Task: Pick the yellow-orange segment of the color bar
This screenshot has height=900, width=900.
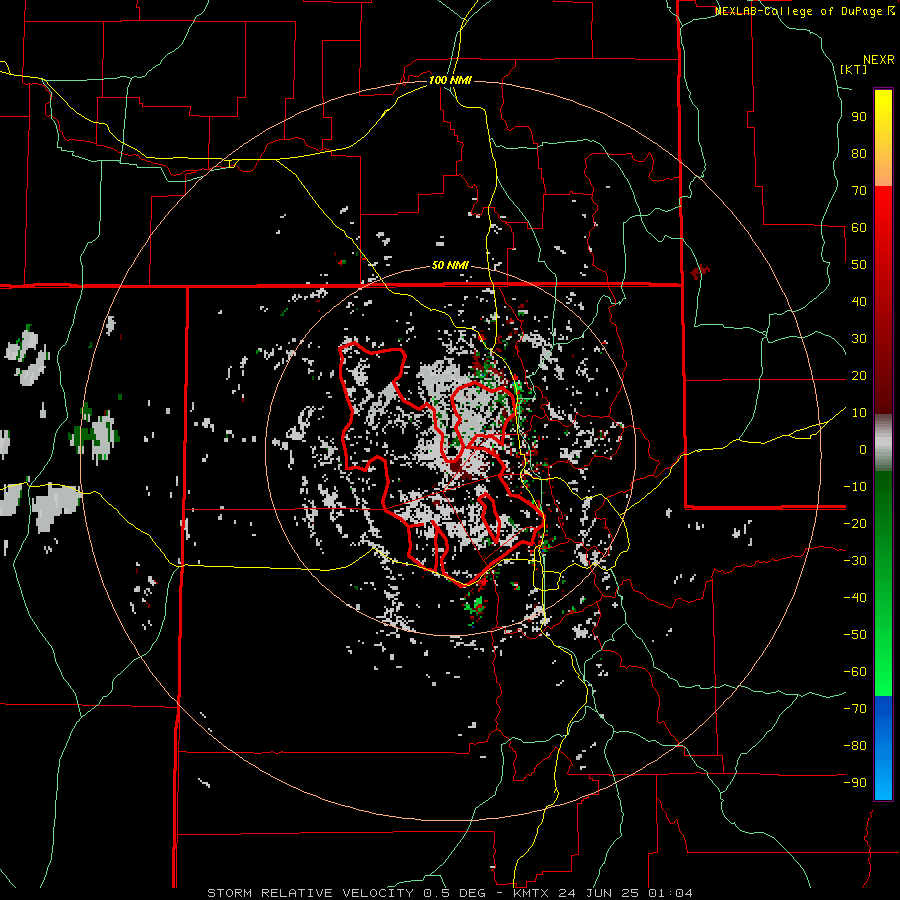Action: [x=883, y=138]
